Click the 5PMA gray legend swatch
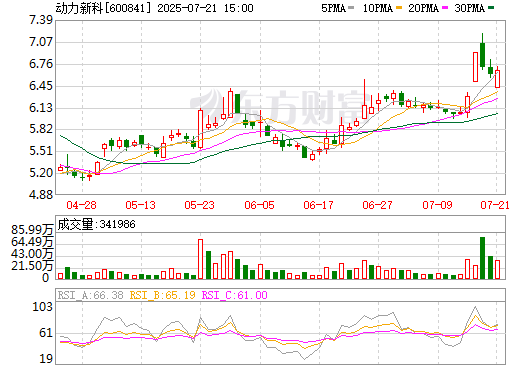 point(351,8)
